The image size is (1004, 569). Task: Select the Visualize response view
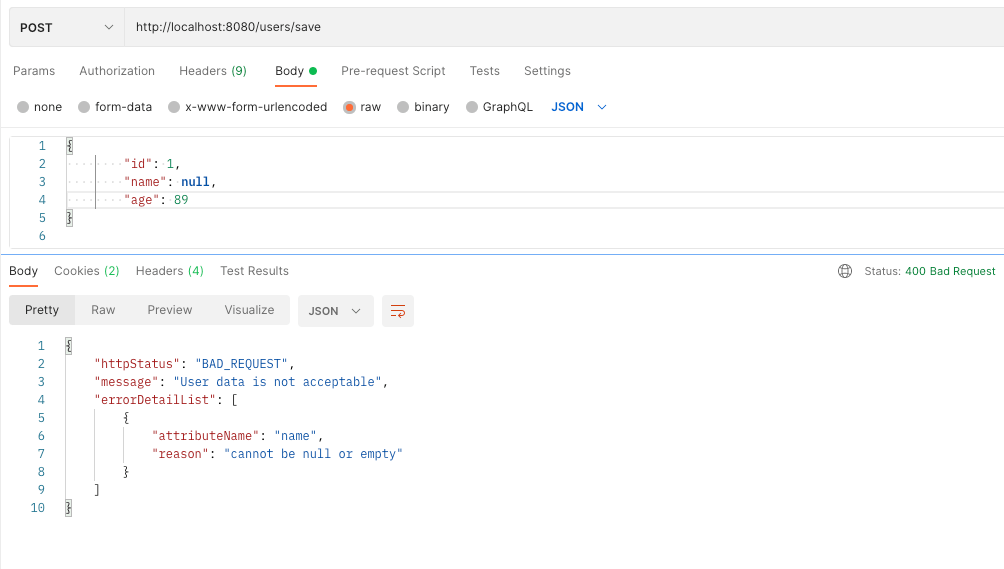coord(249,310)
